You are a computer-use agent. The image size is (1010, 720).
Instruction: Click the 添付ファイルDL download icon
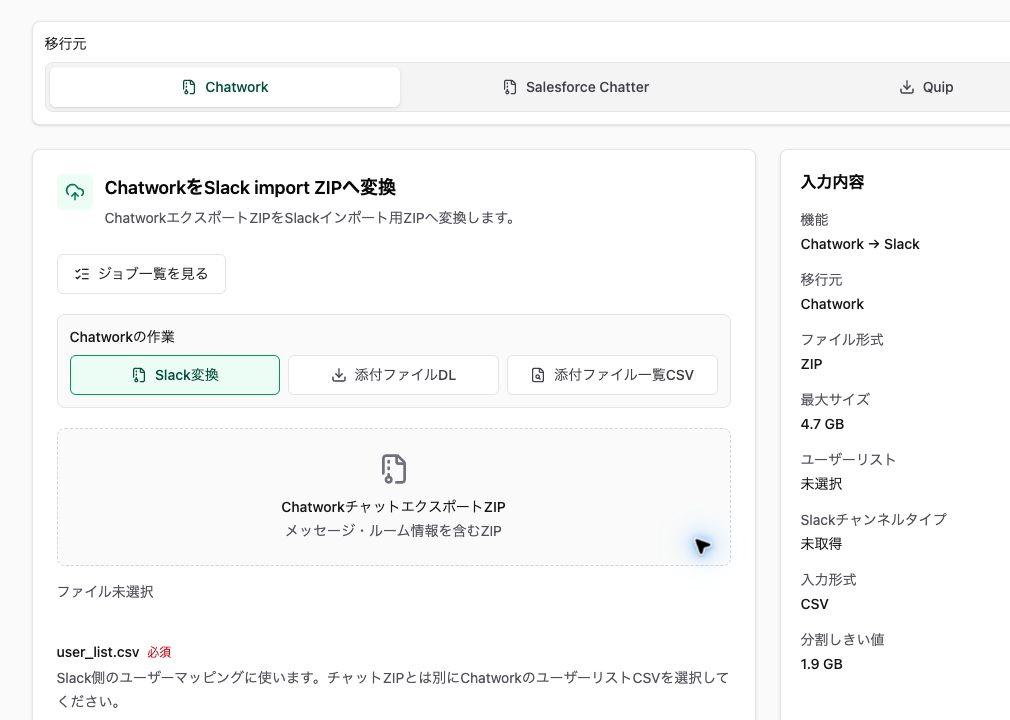click(339, 375)
